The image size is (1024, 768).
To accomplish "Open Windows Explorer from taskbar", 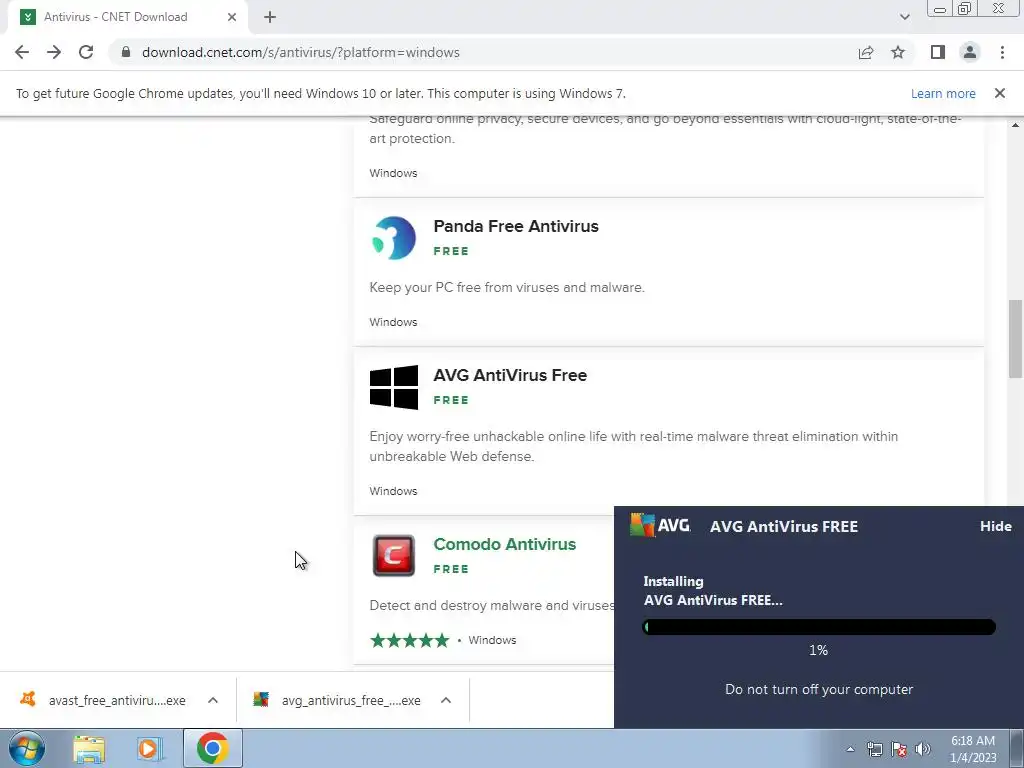I will coord(89,748).
